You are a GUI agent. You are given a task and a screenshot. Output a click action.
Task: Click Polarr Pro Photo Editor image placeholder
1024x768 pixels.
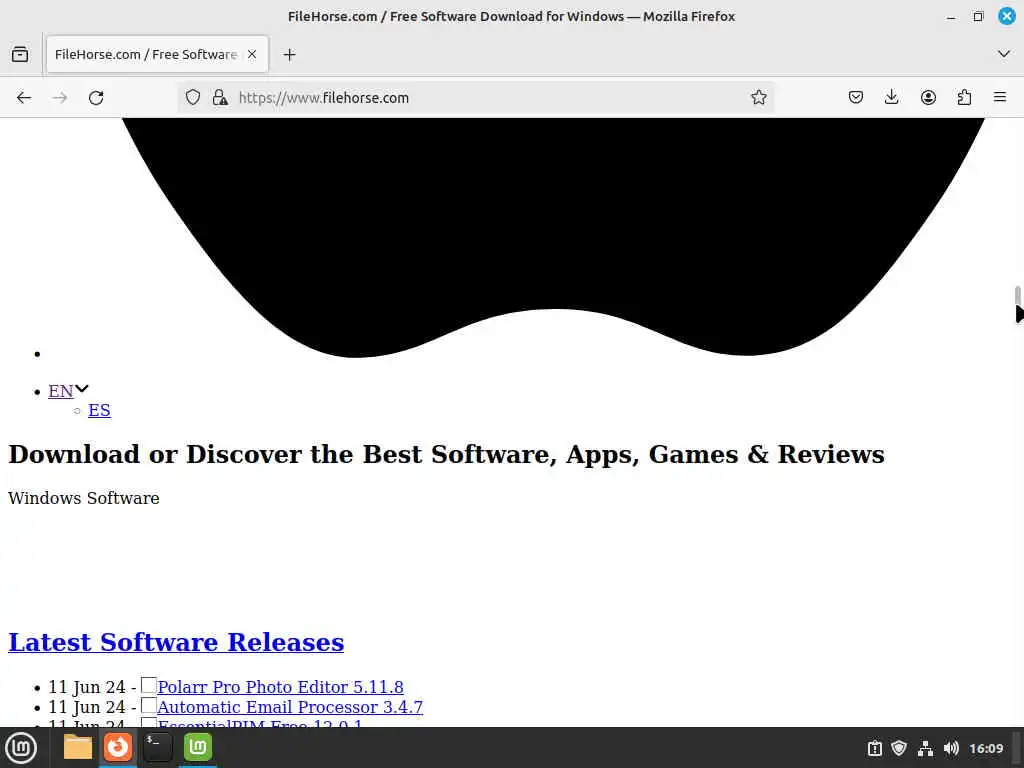(x=149, y=685)
